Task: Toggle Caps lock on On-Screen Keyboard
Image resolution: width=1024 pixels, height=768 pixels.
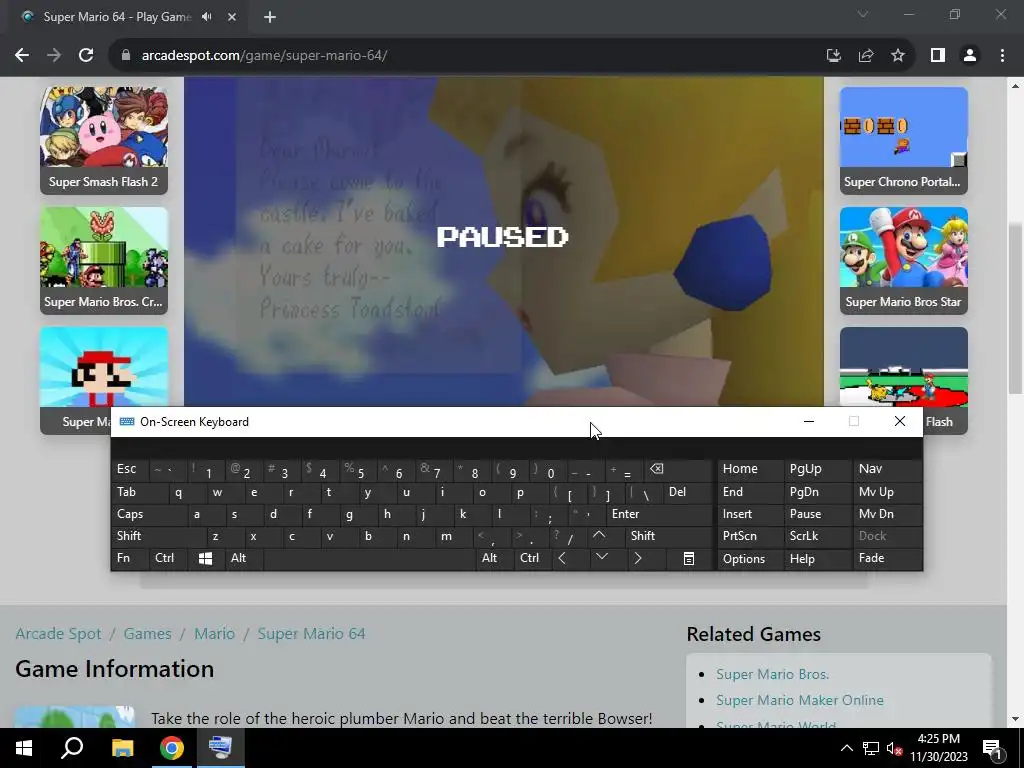Action: (149, 515)
